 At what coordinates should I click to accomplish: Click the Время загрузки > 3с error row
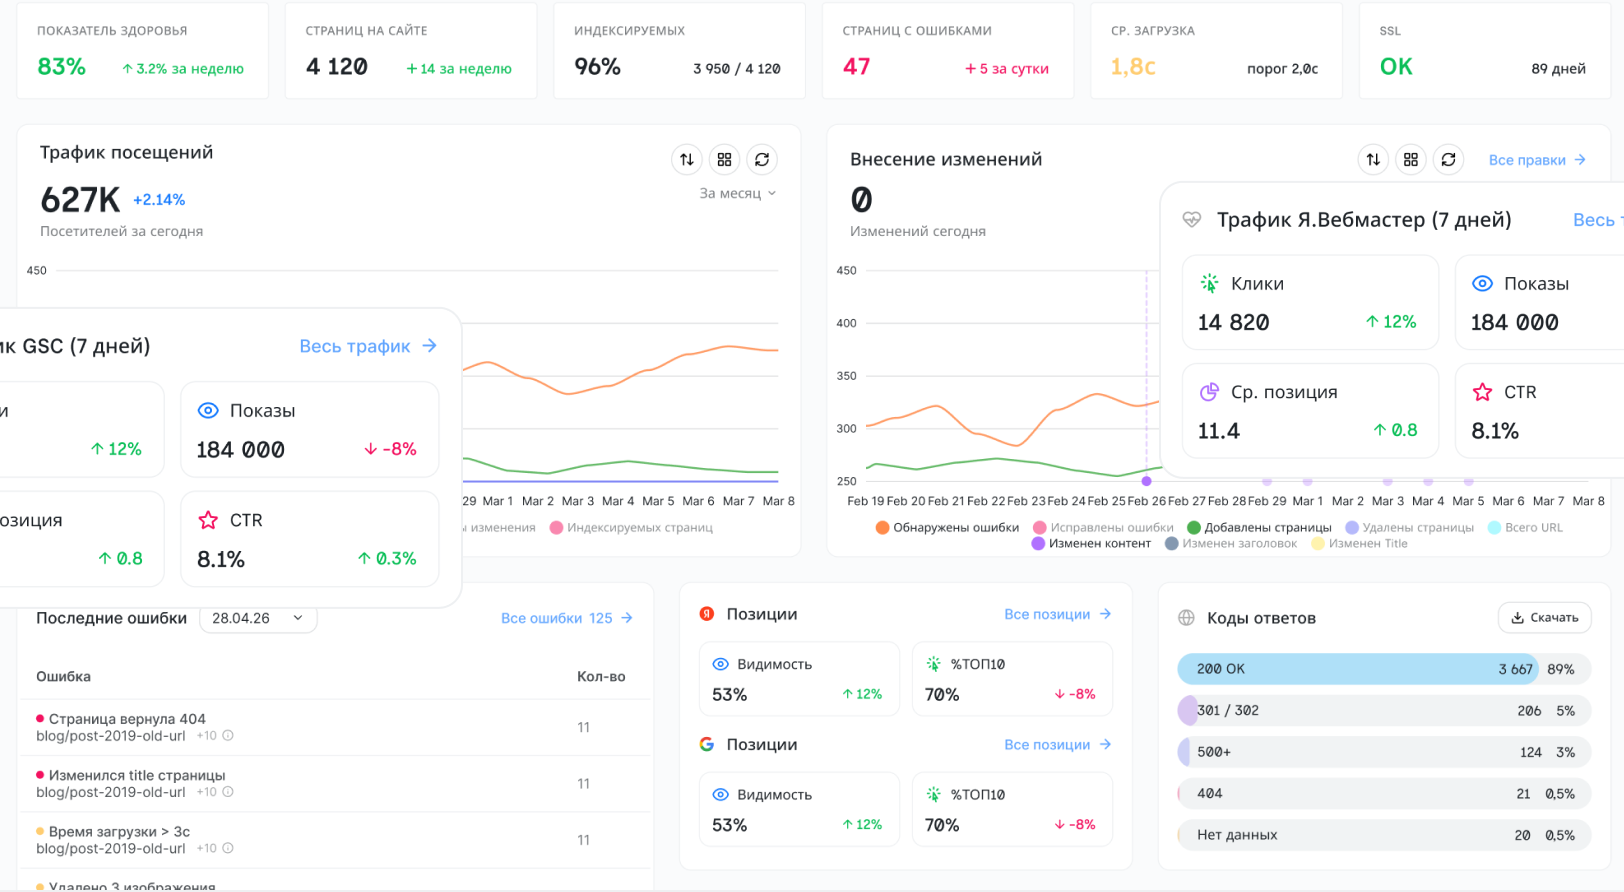point(334,840)
